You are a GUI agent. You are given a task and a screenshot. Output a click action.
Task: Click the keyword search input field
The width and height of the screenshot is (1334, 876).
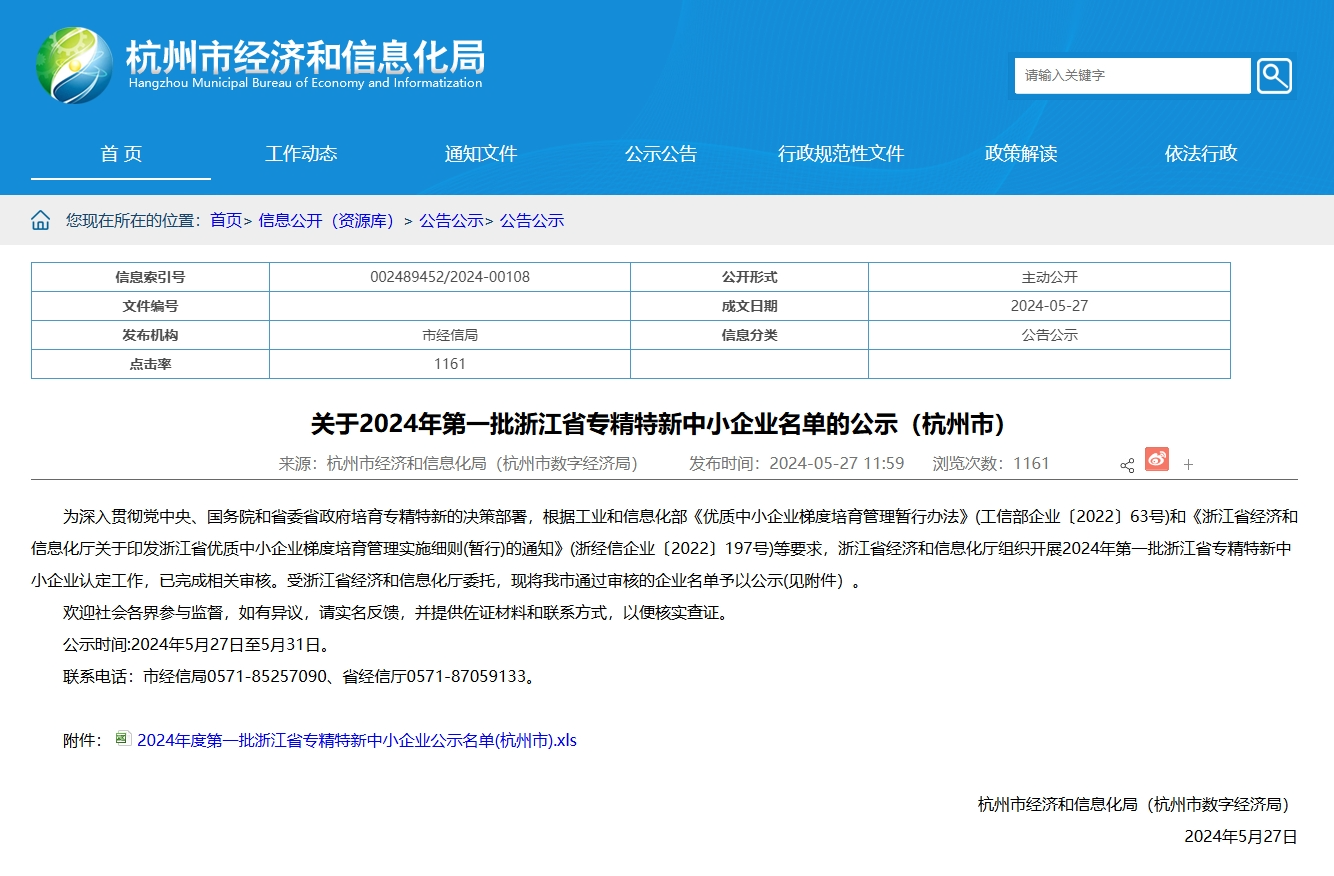pos(1132,76)
